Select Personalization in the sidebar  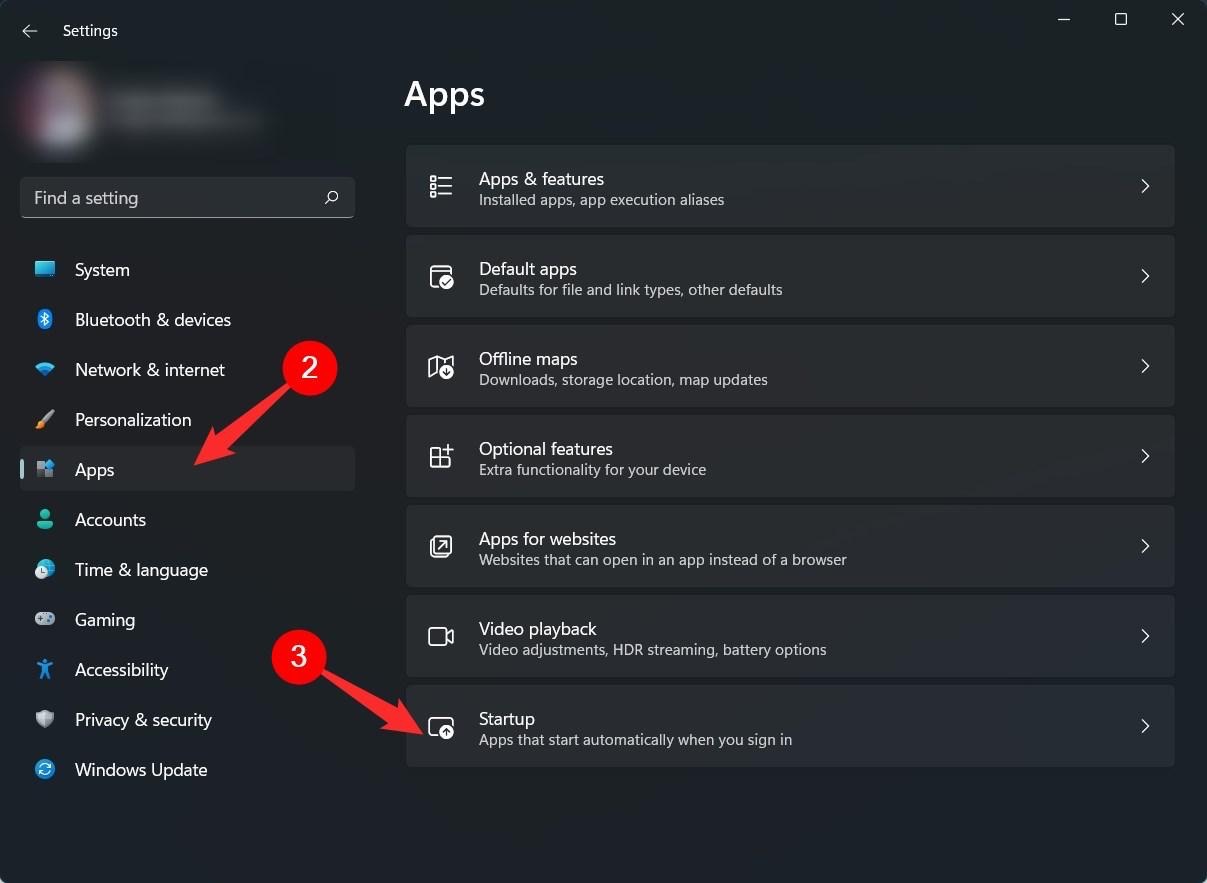pos(133,419)
